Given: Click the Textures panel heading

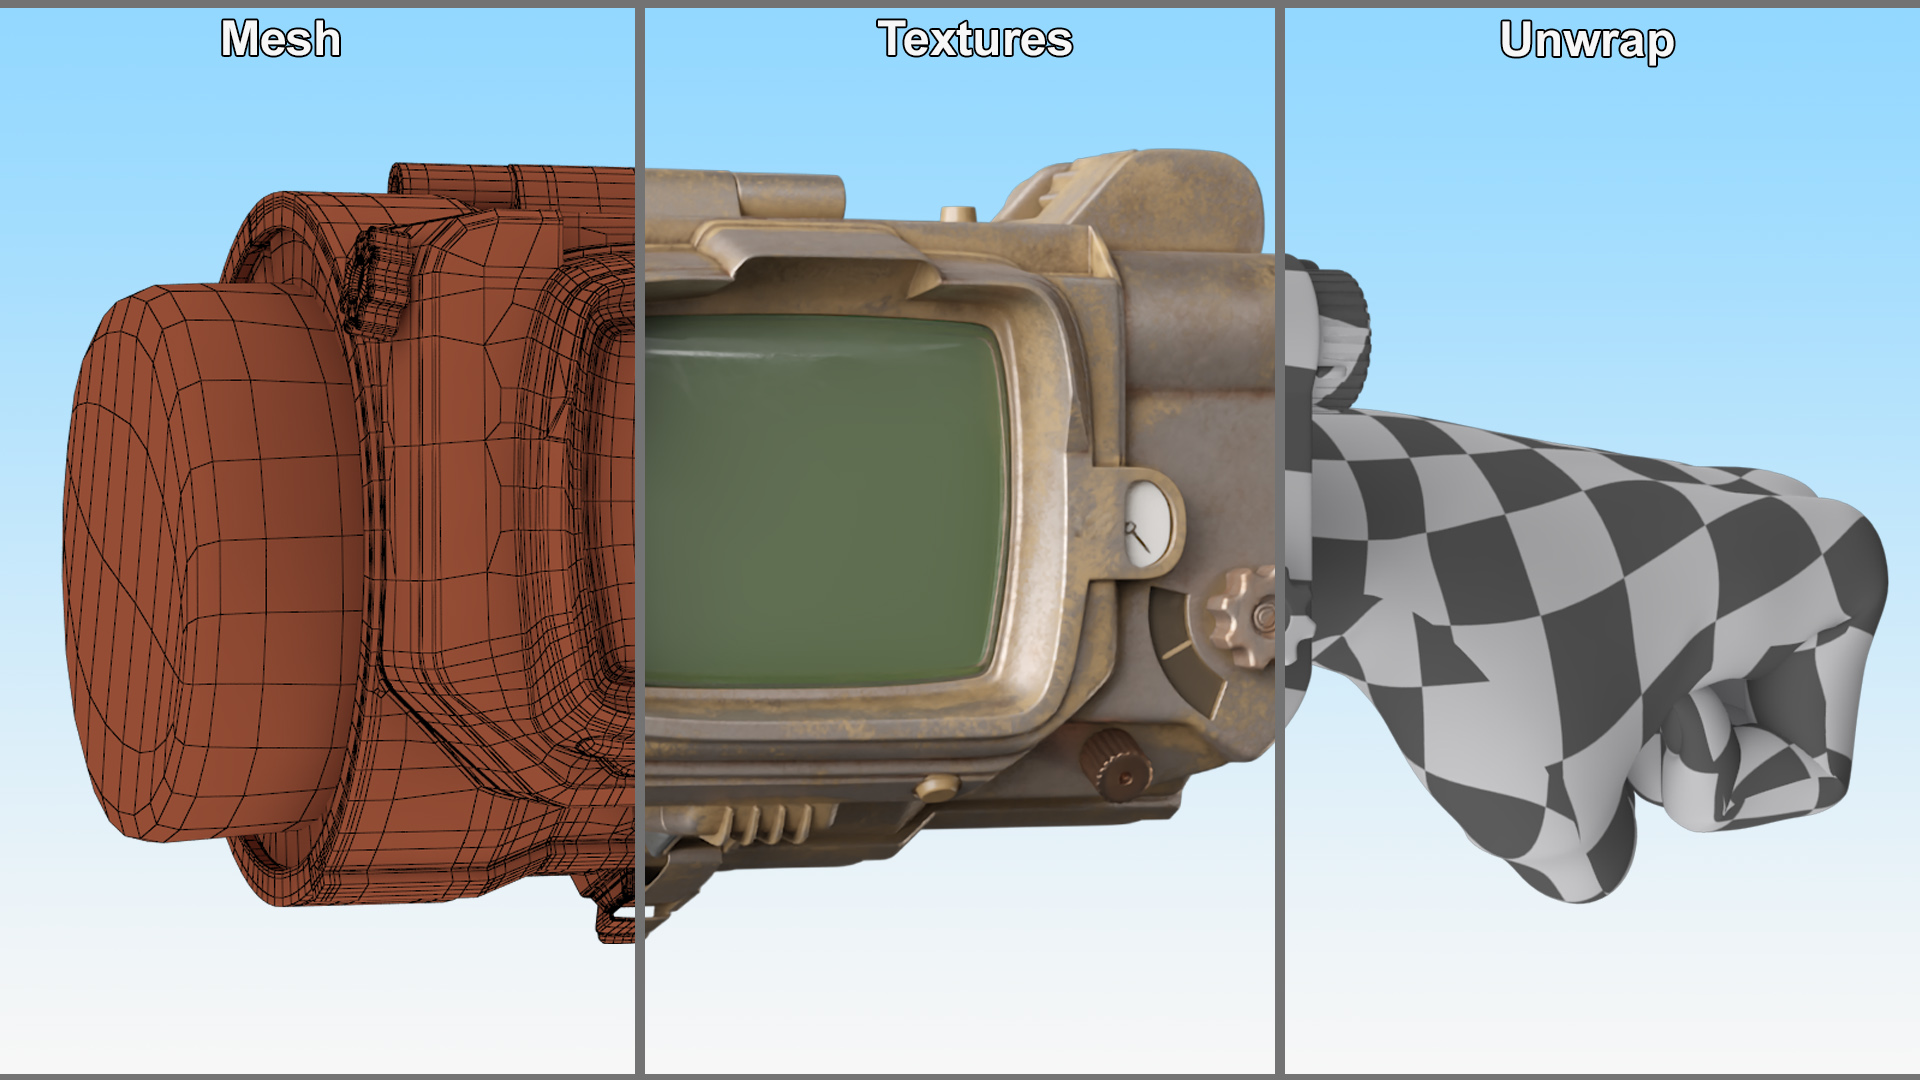Looking at the screenshot, I should [x=975, y=40].
